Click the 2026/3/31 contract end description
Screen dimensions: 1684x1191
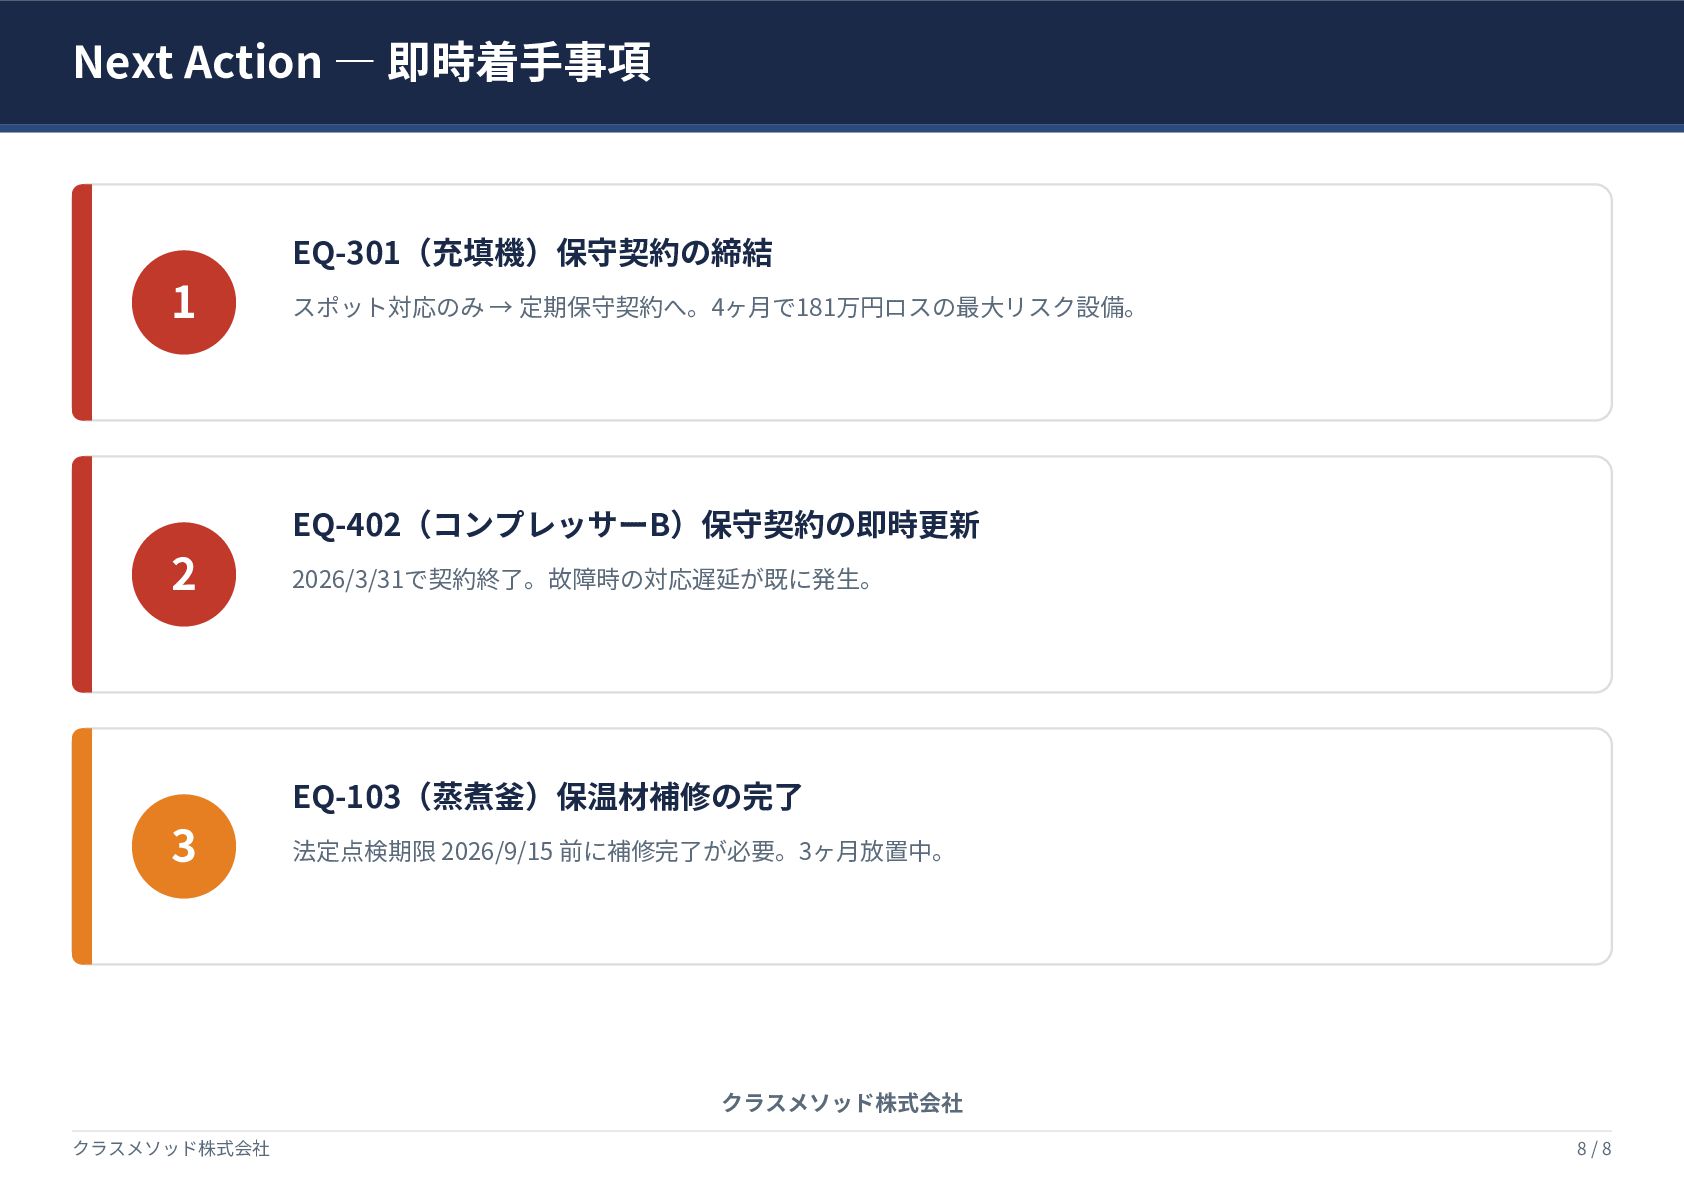(583, 579)
